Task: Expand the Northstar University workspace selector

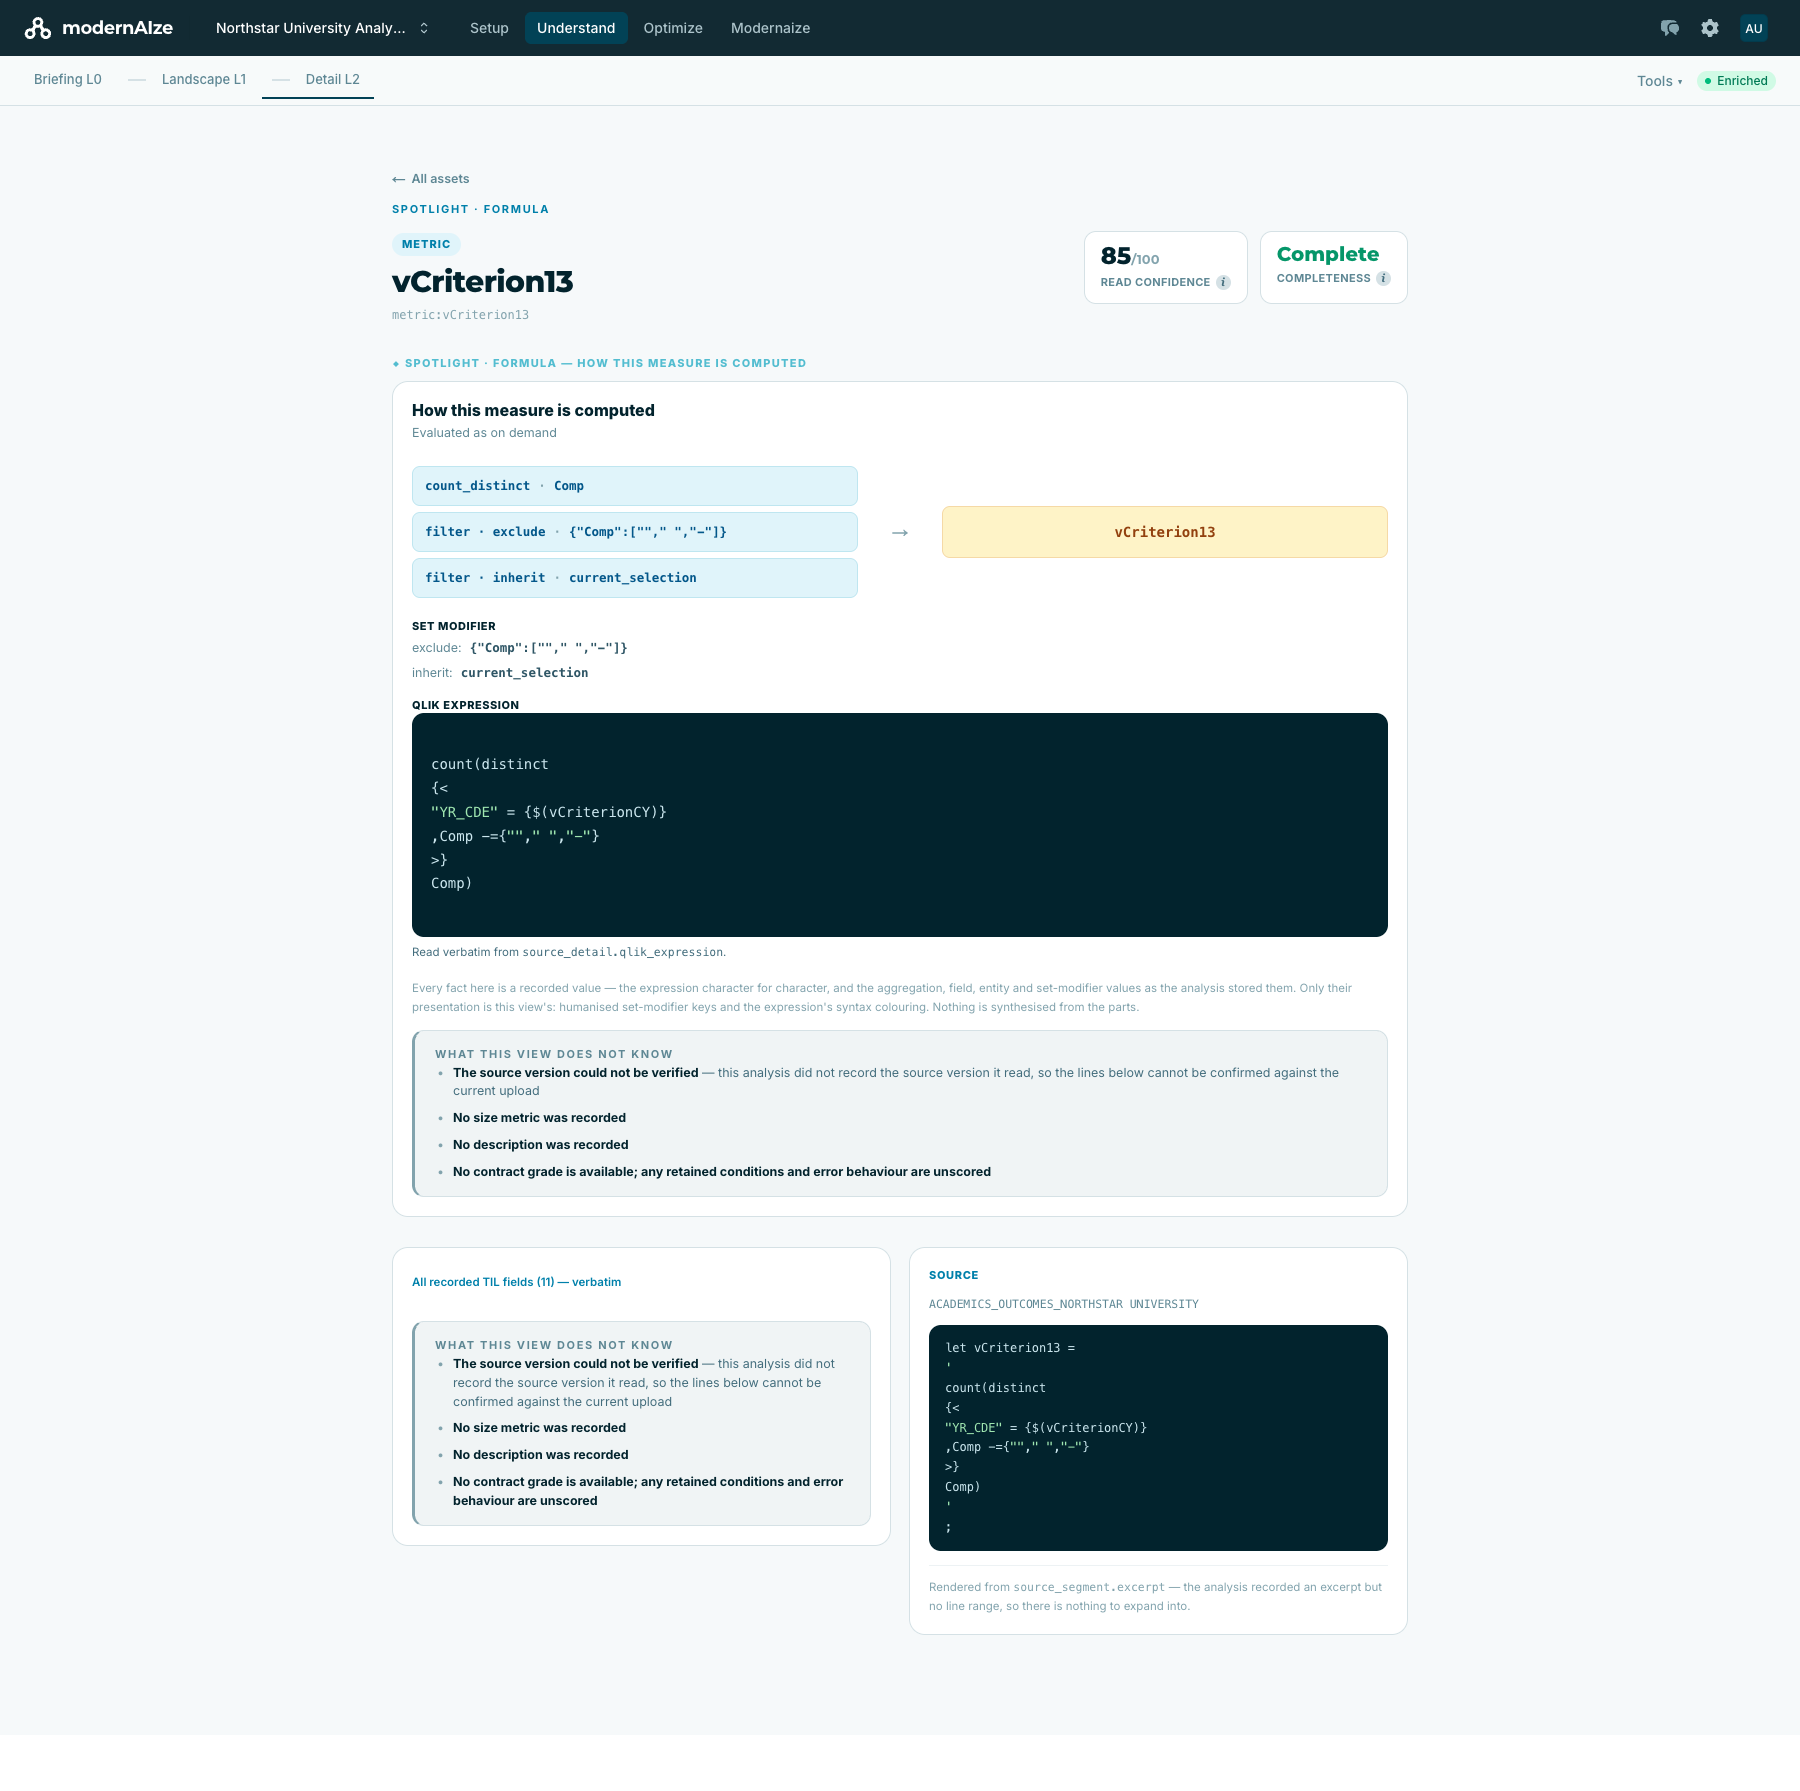Action: click(322, 28)
